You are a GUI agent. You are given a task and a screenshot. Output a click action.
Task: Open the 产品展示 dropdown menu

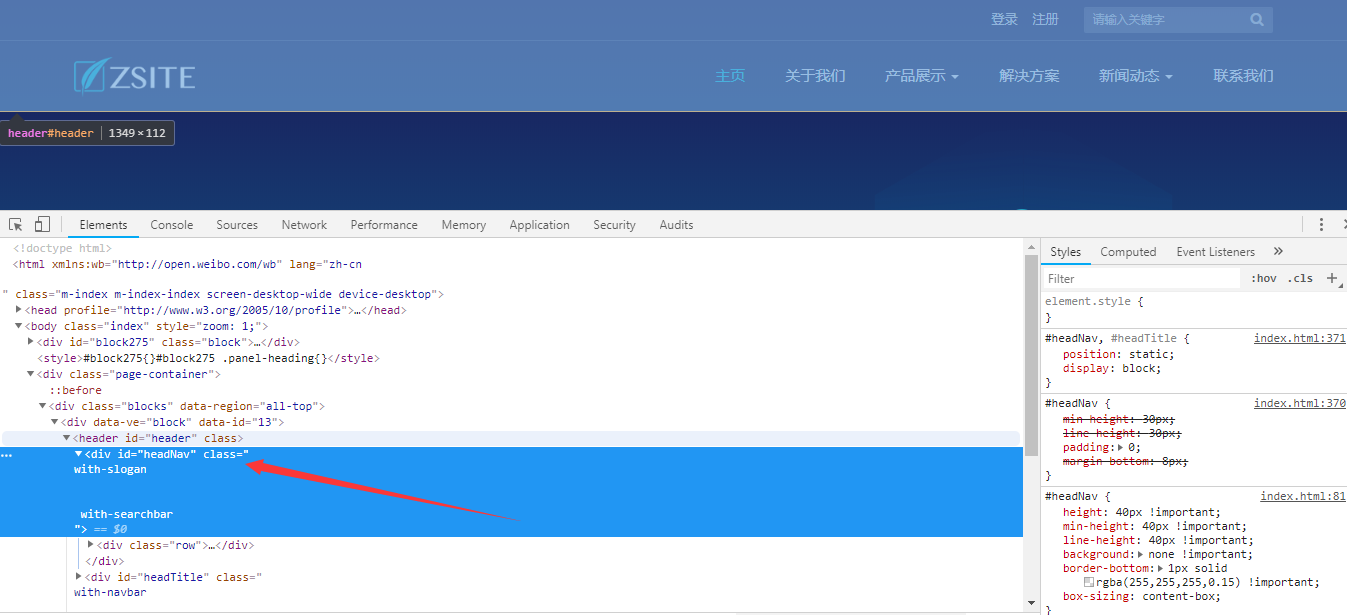coord(921,76)
